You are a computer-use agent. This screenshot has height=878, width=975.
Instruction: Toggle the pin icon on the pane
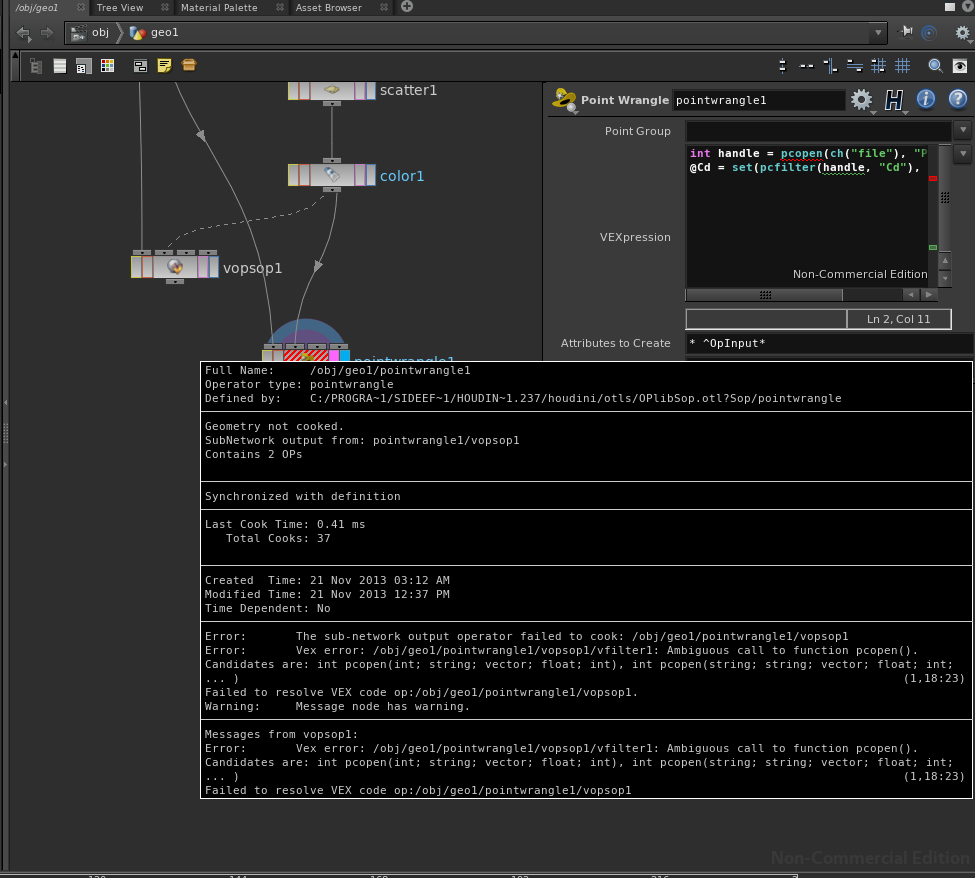pyautogui.click(x=906, y=32)
